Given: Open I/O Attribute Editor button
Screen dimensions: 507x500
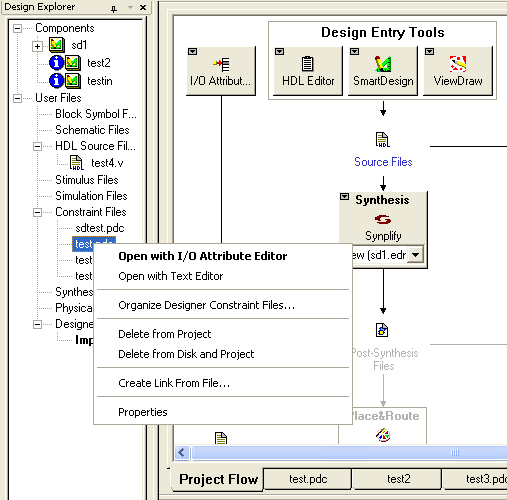Looking at the screenshot, I should [221, 71].
